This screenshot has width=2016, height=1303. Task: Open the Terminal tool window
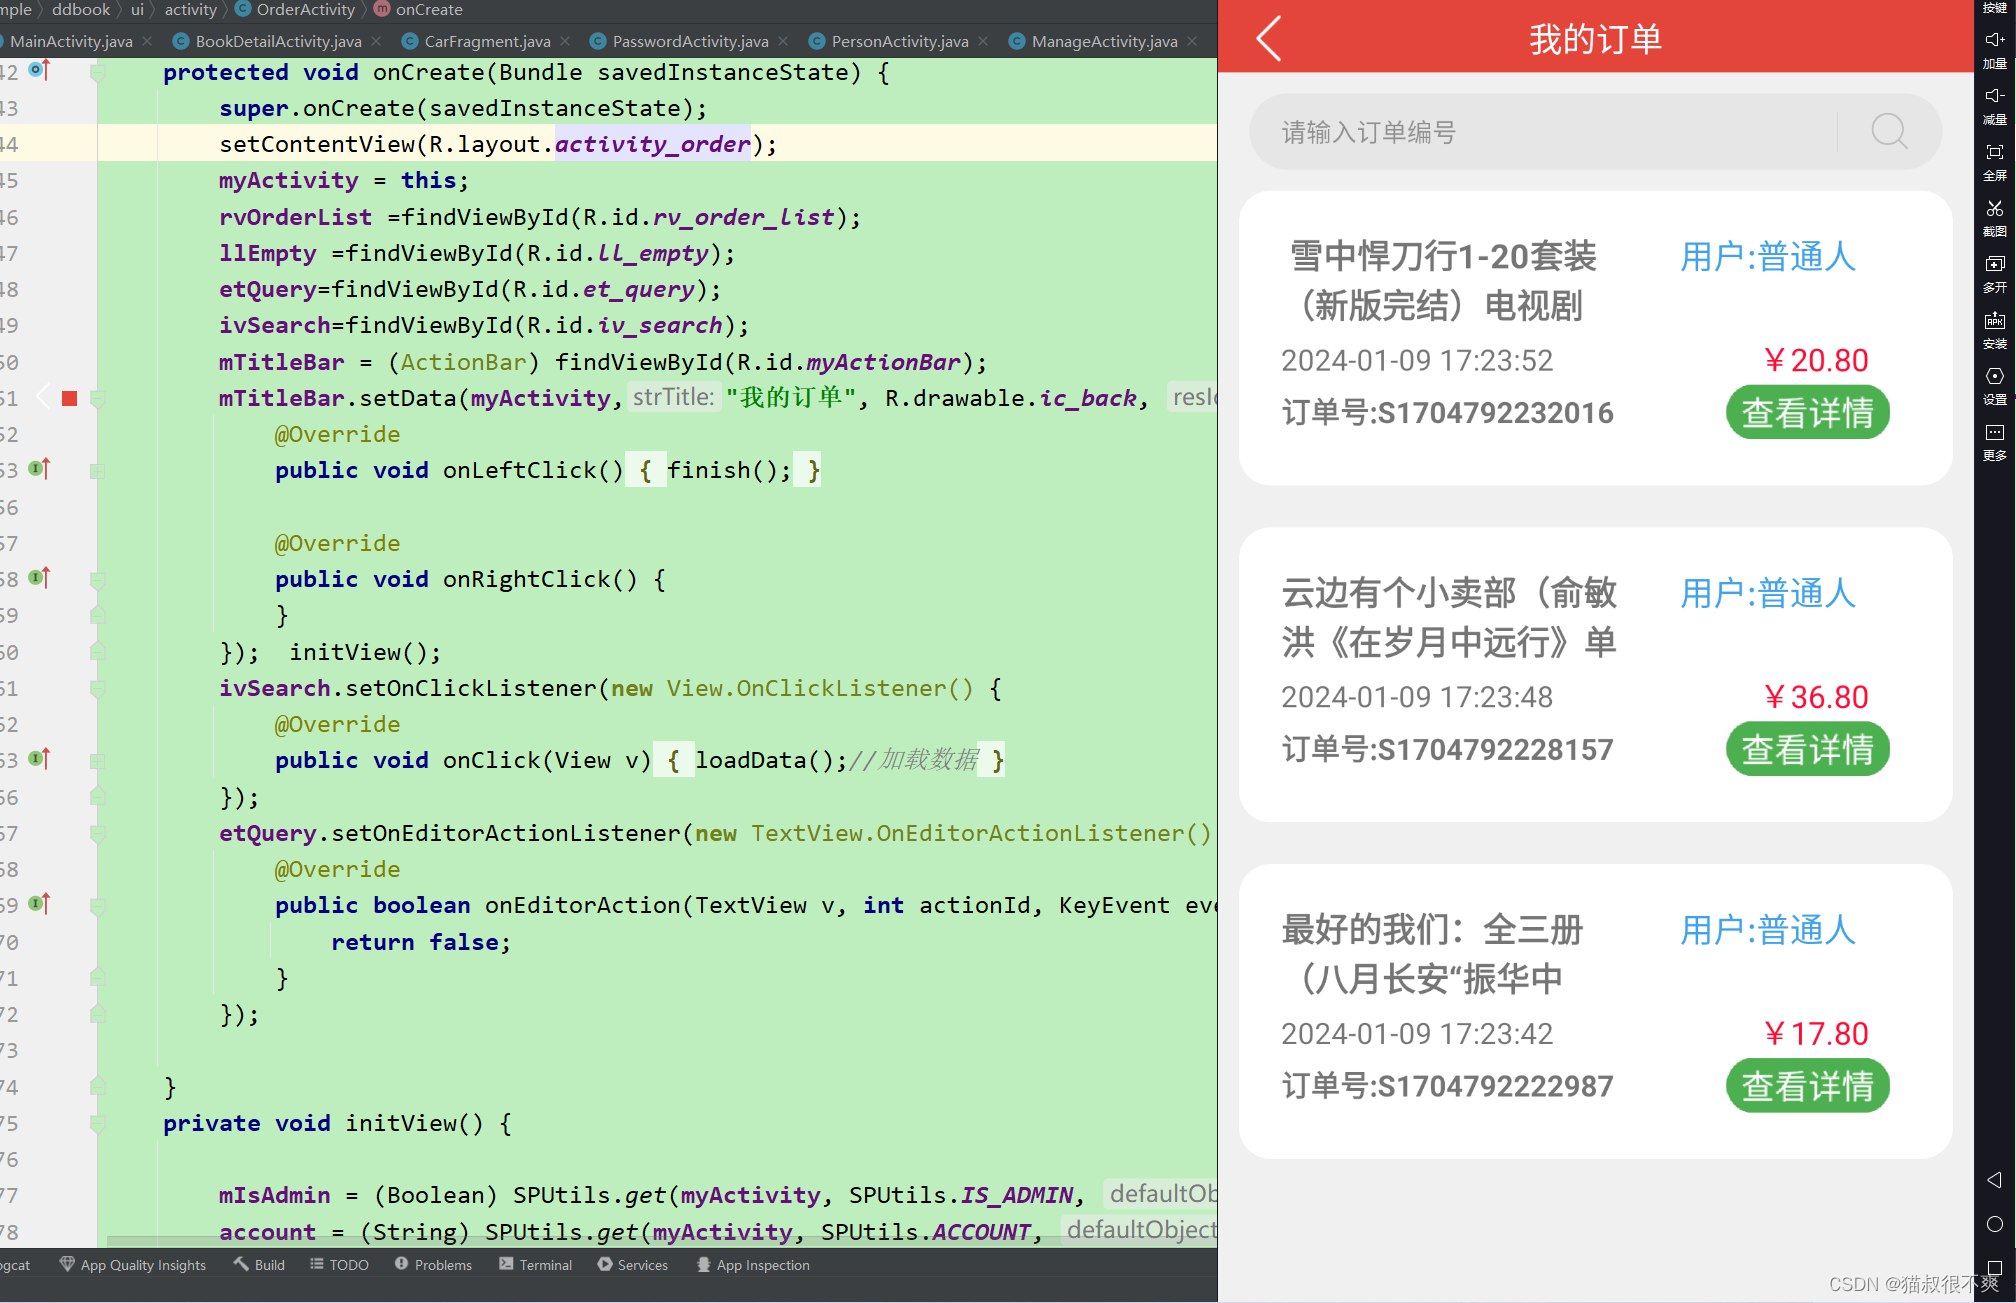pos(535,1265)
